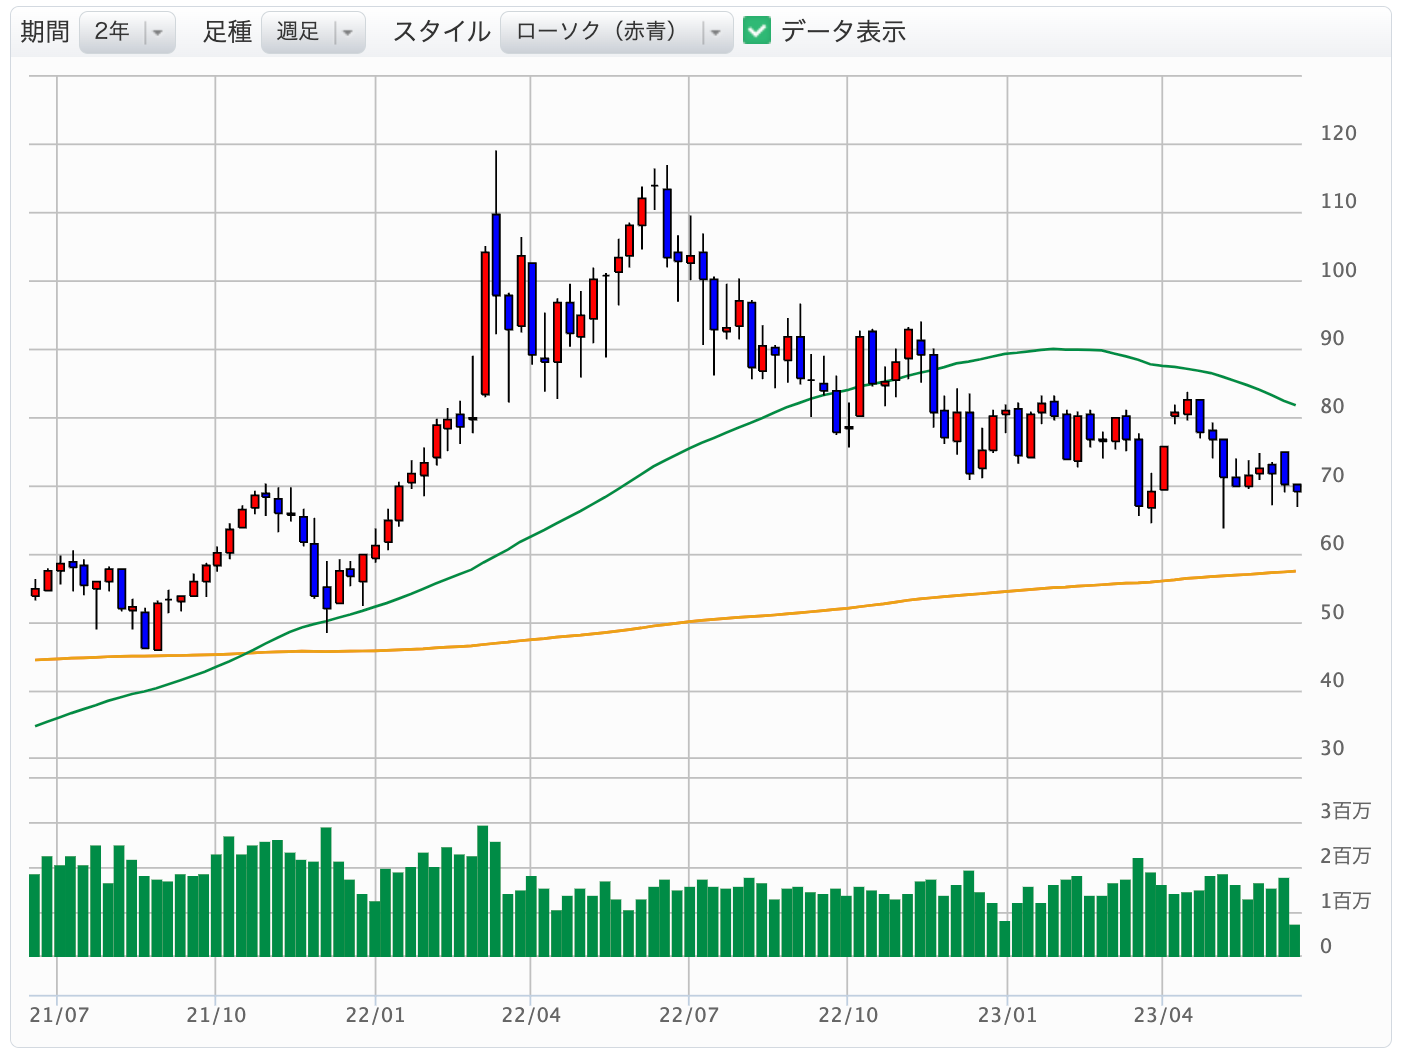The width and height of the screenshot is (1402, 1058).
Task: Click the 22/10 date label on the time axis
Action: click(x=848, y=1015)
